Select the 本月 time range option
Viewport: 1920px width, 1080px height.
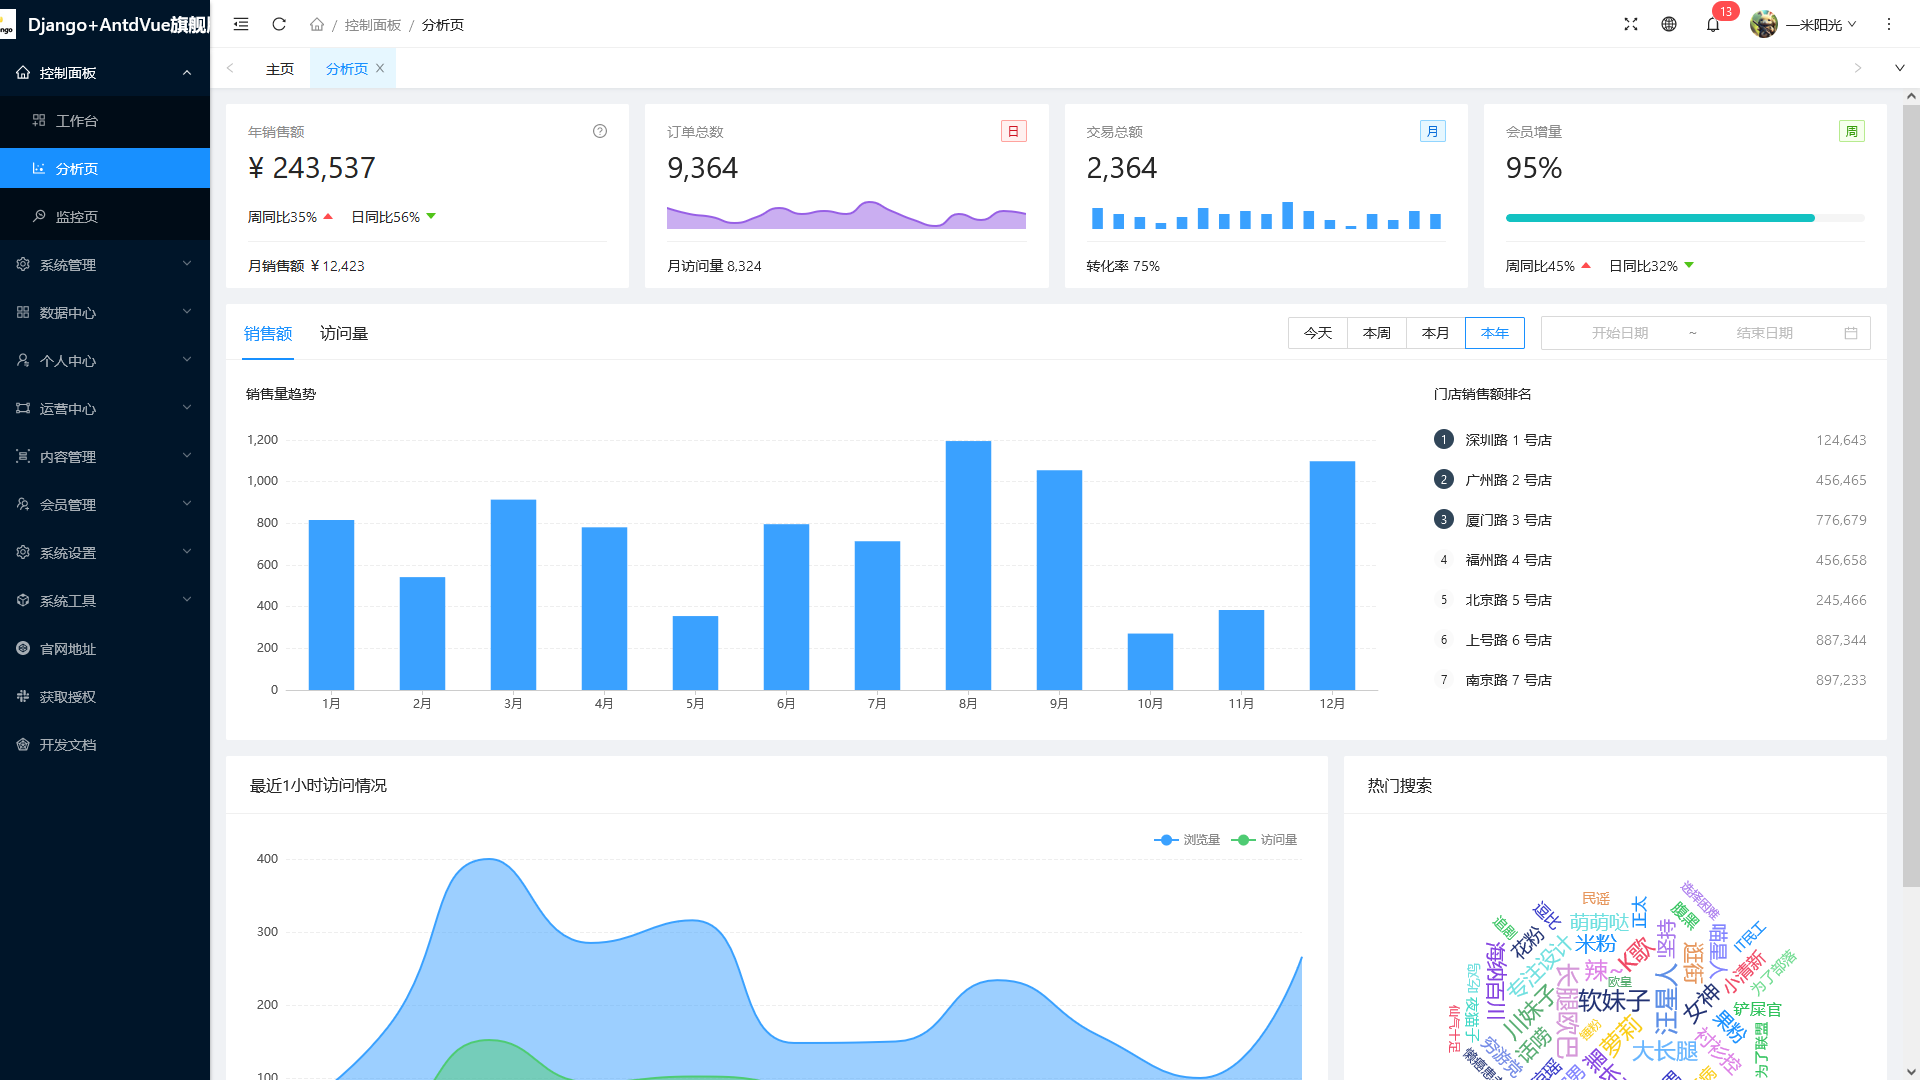coord(1436,333)
